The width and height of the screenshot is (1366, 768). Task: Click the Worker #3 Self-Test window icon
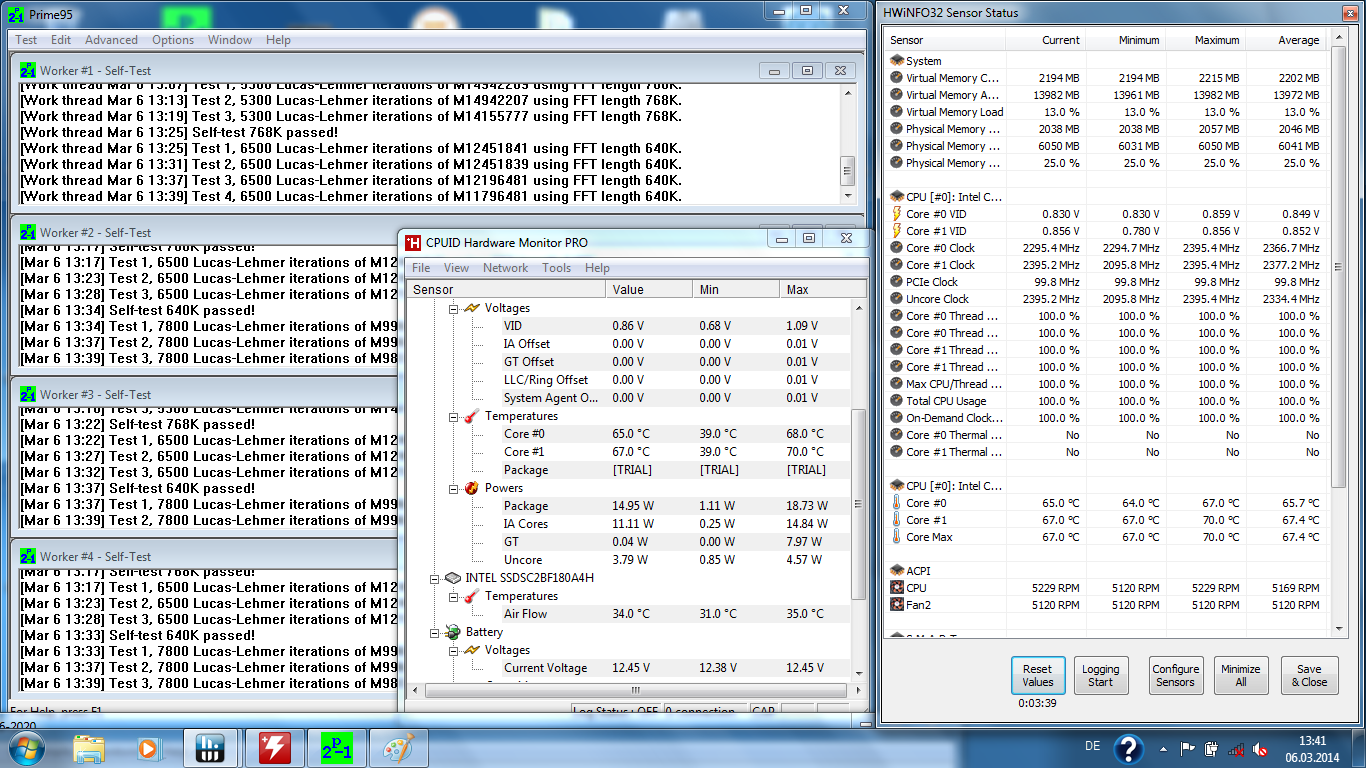[x=28, y=394]
